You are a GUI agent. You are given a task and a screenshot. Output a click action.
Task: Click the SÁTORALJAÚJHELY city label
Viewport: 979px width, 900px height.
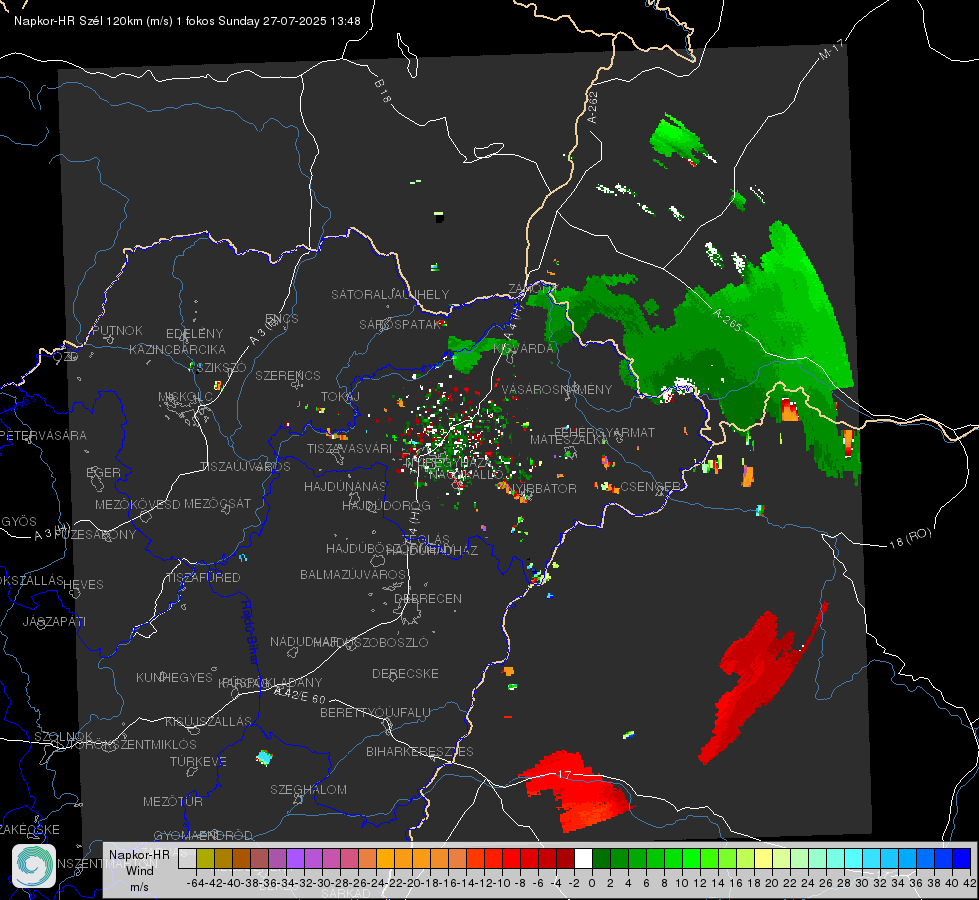(x=390, y=294)
